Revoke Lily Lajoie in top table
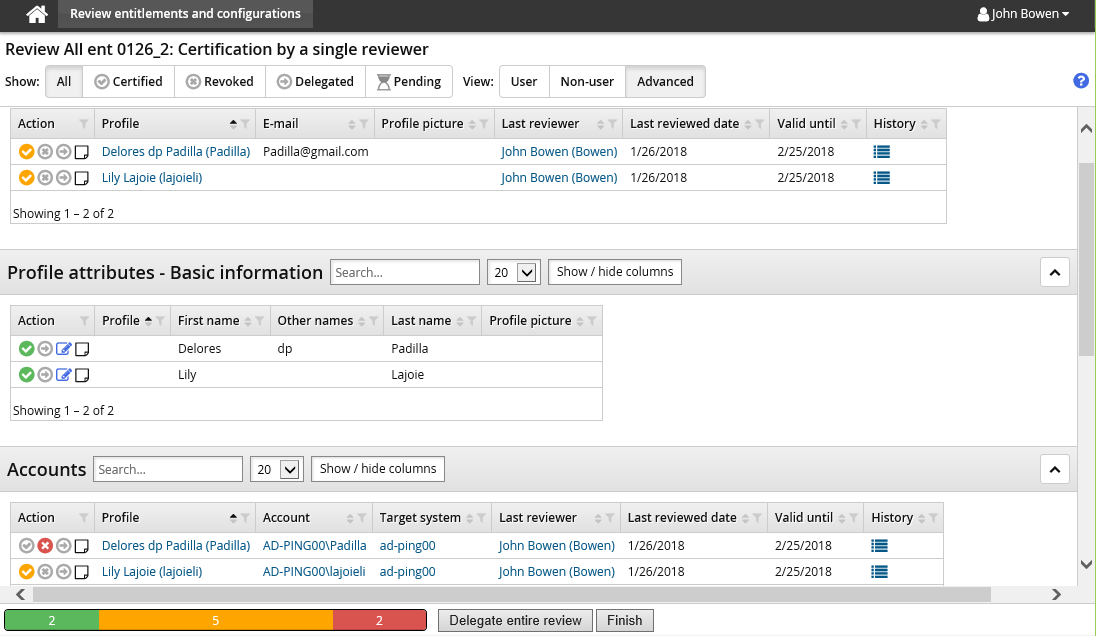The width and height of the screenshot is (1096, 636). 45,178
